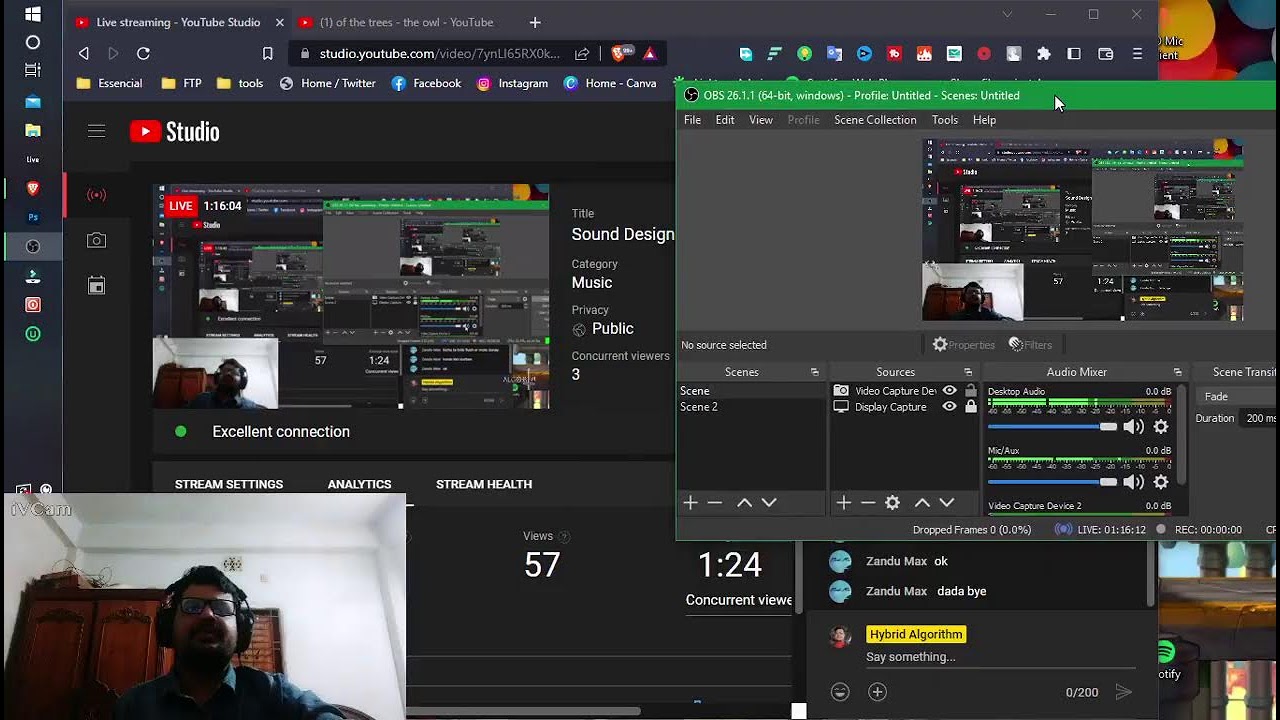Toggle visibility of Video Capture Device source
Image resolution: width=1280 pixels, height=720 pixels.
tap(950, 391)
